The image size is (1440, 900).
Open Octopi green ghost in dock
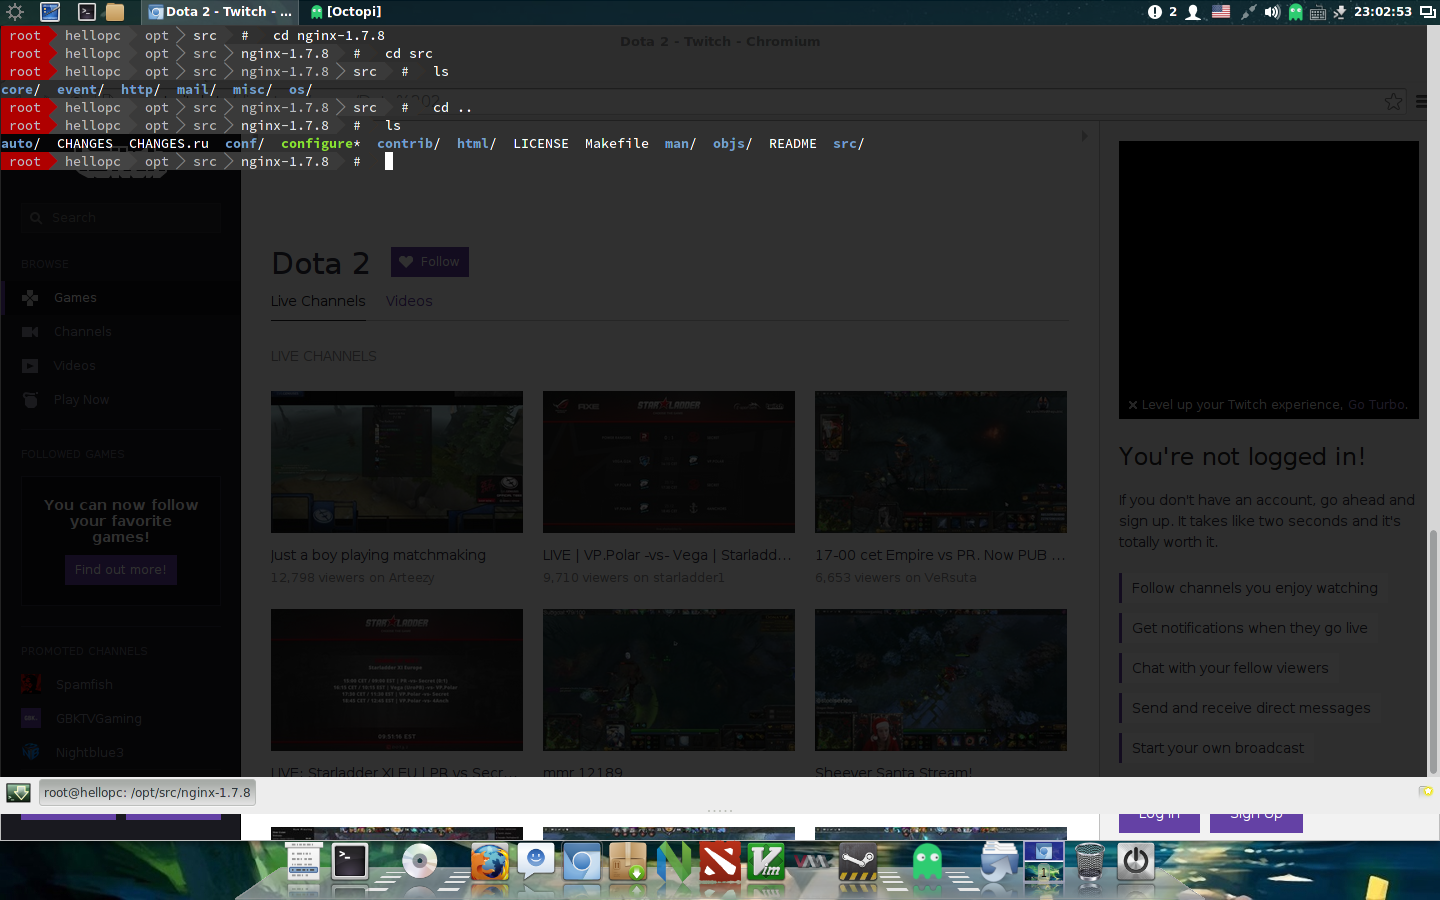927,862
